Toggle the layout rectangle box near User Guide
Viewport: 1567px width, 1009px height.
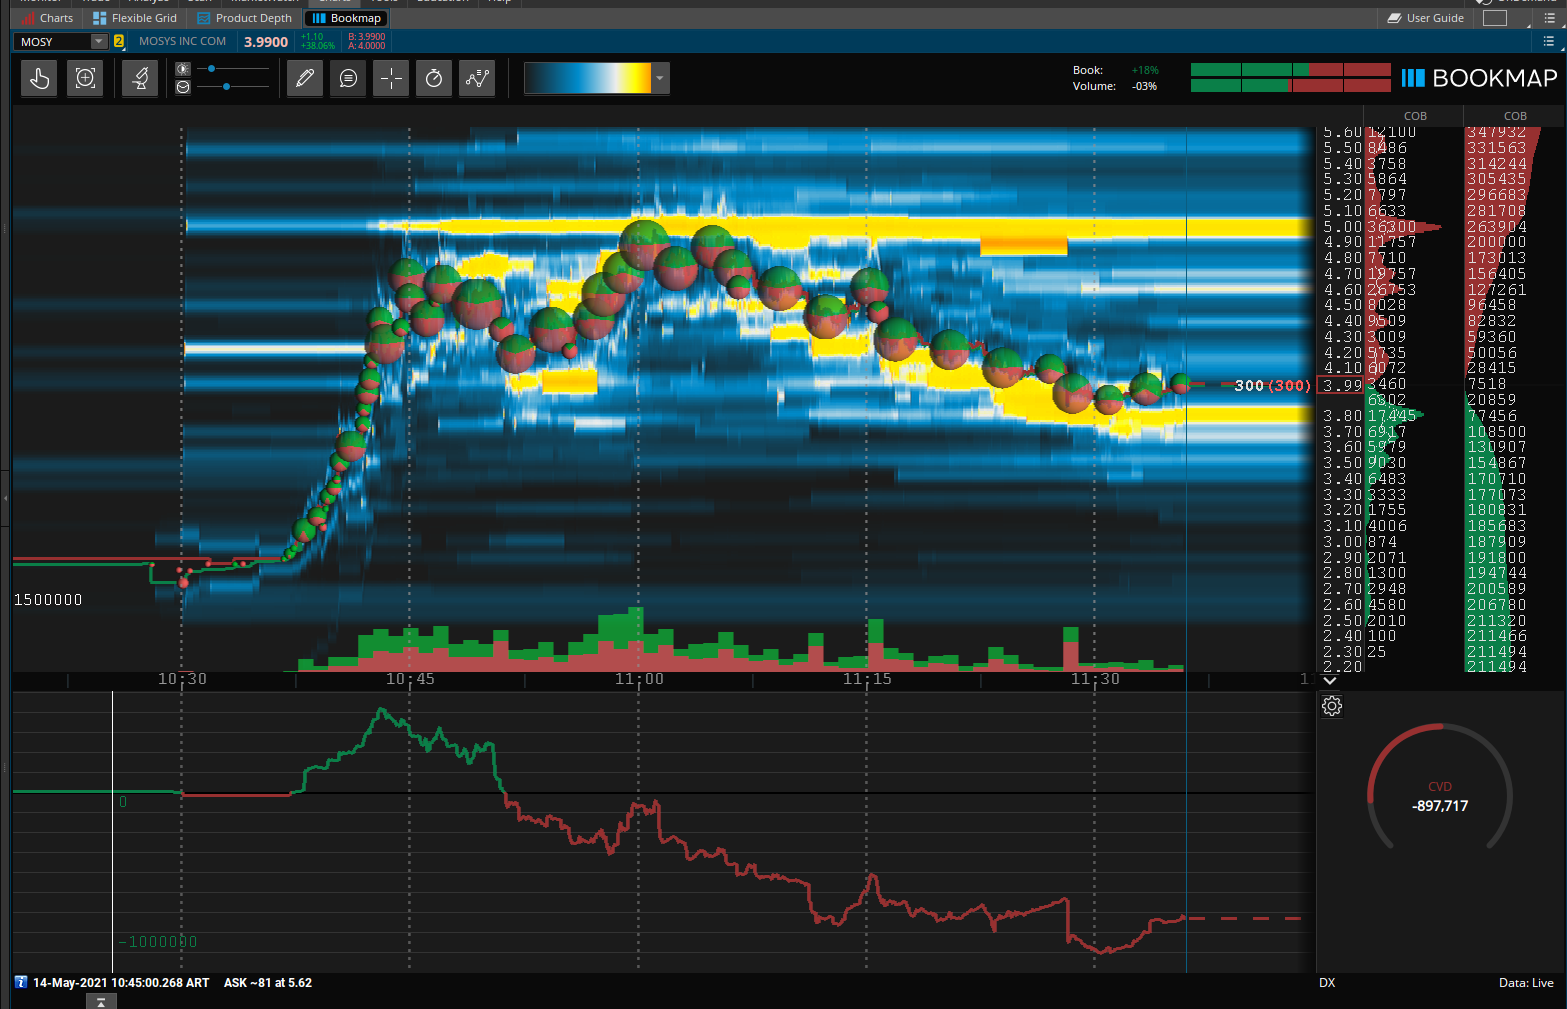(x=1494, y=18)
